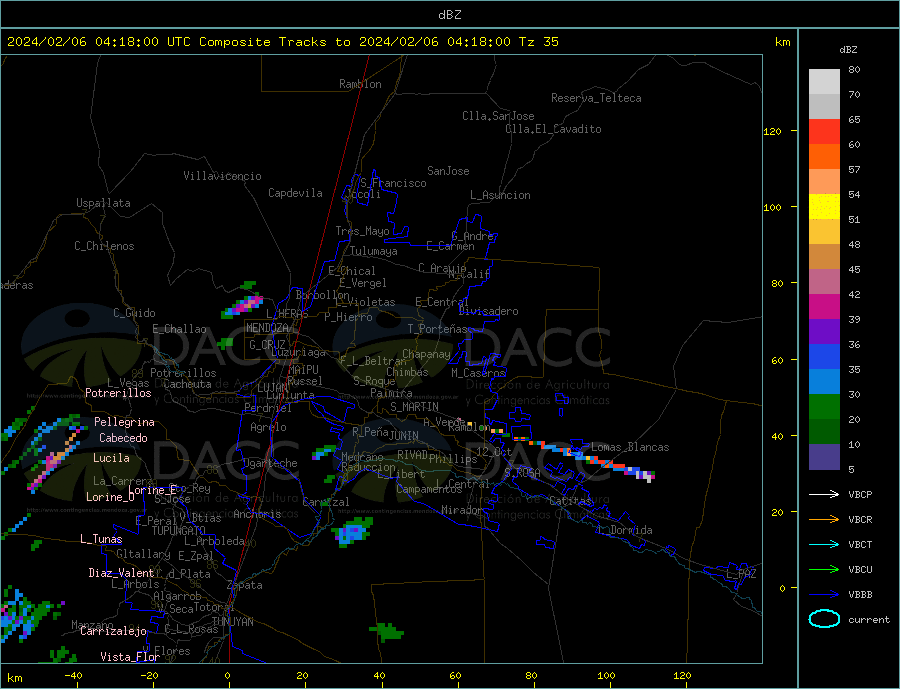The width and height of the screenshot is (900, 689).
Task: Click the 'Zapata' place label
Action: [245, 586]
